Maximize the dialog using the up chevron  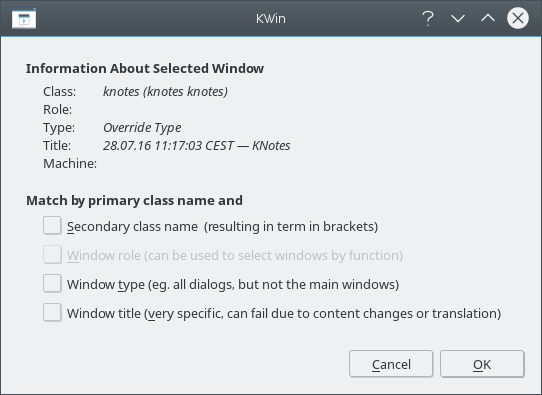click(x=488, y=18)
